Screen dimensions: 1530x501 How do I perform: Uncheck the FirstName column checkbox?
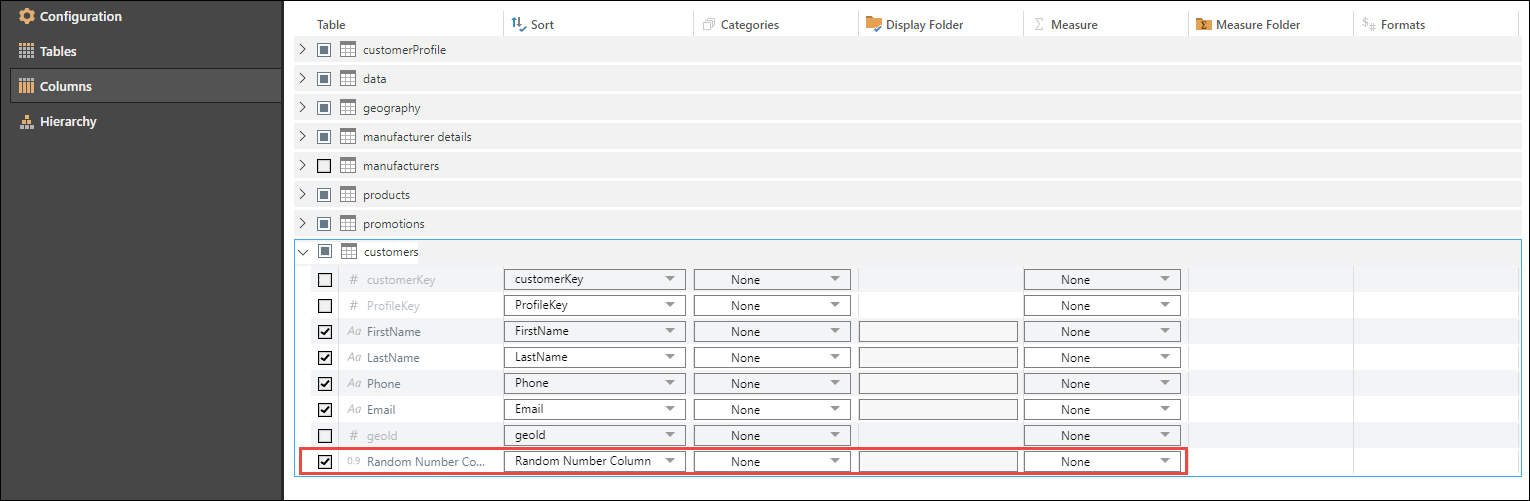(x=325, y=332)
